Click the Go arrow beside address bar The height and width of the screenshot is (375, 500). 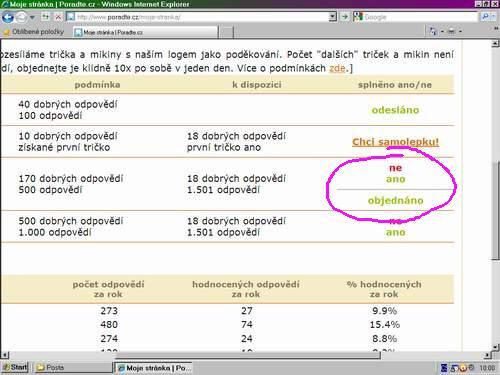click(x=344, y=16)
